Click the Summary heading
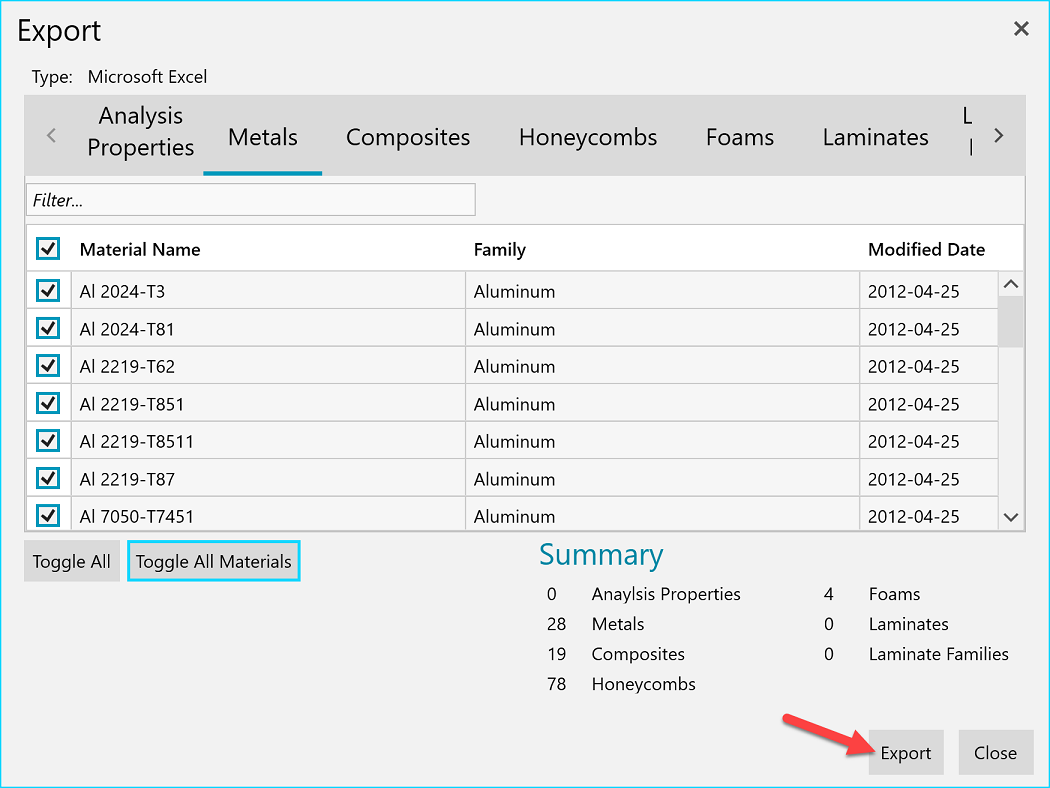 point(601,554)
